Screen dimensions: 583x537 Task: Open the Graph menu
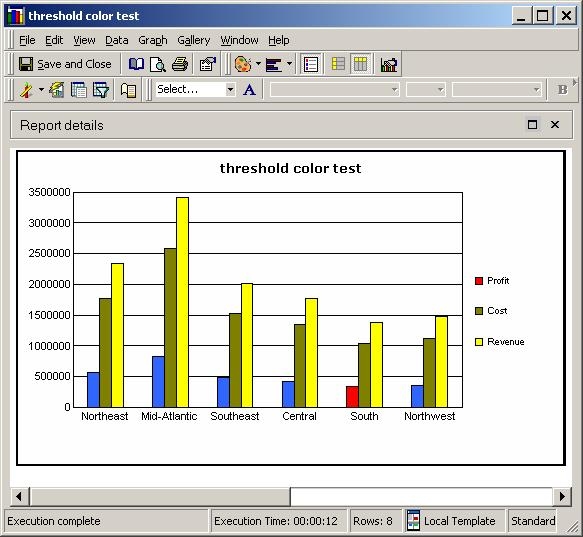tap(152, 40)
